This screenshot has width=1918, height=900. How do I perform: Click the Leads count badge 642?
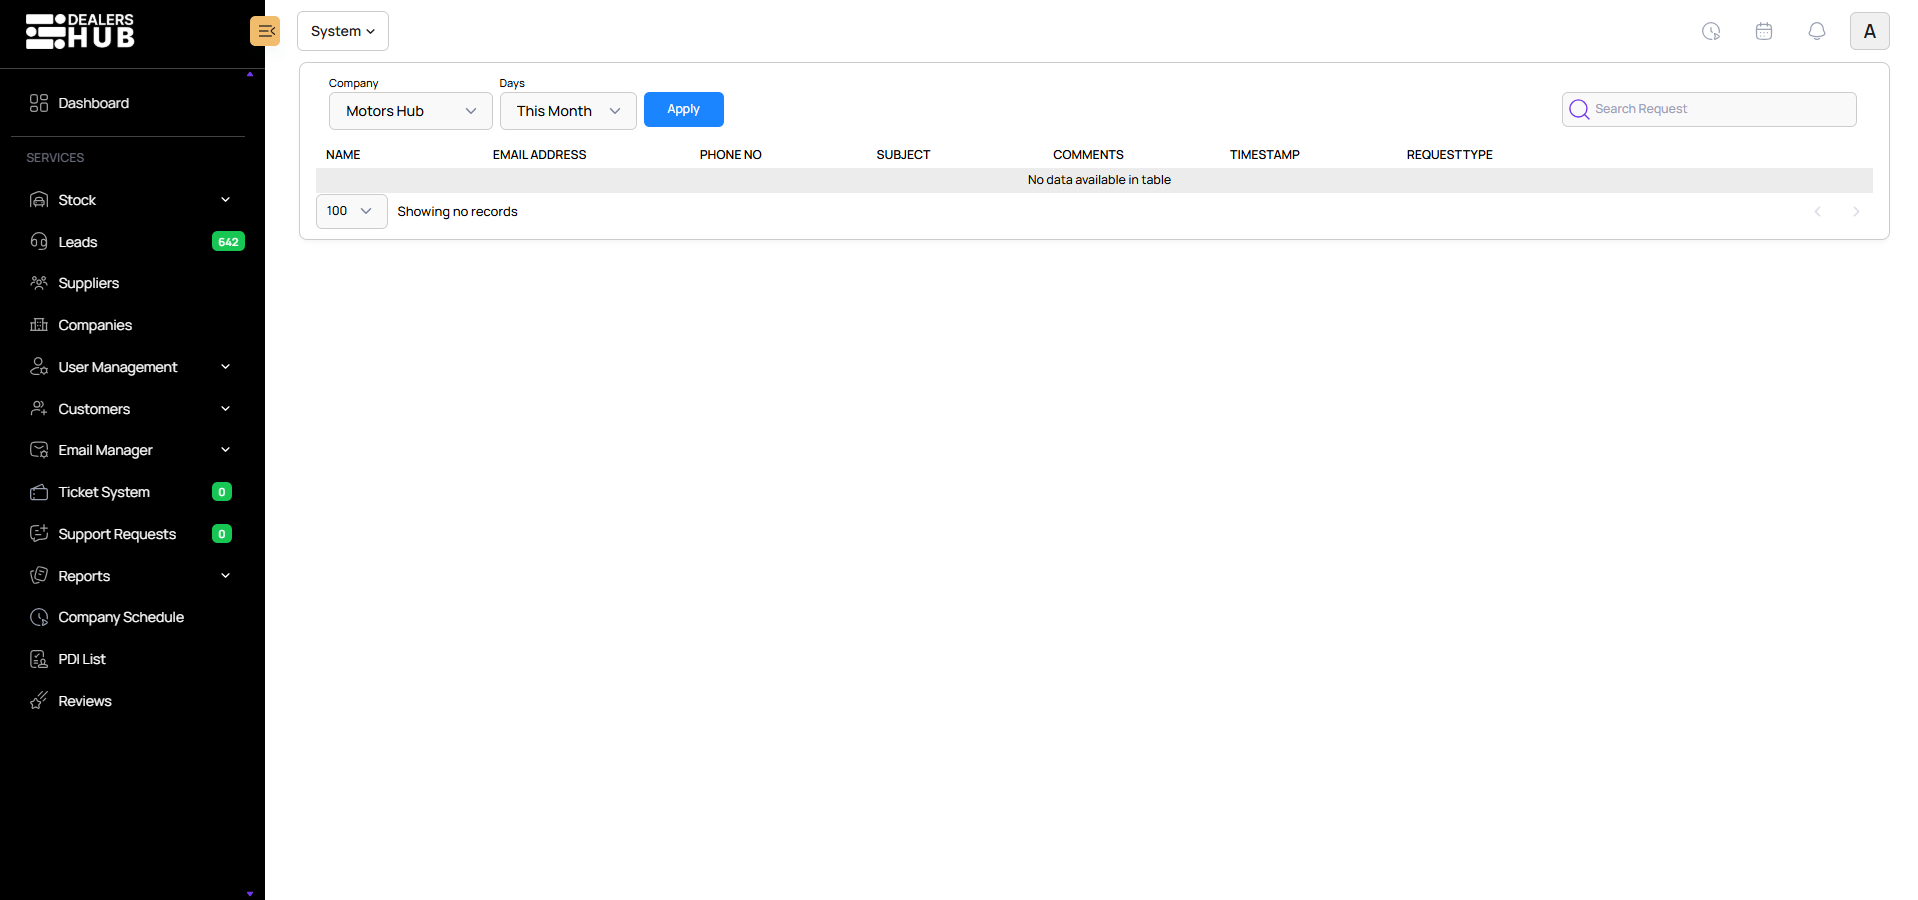pos(228,242)
